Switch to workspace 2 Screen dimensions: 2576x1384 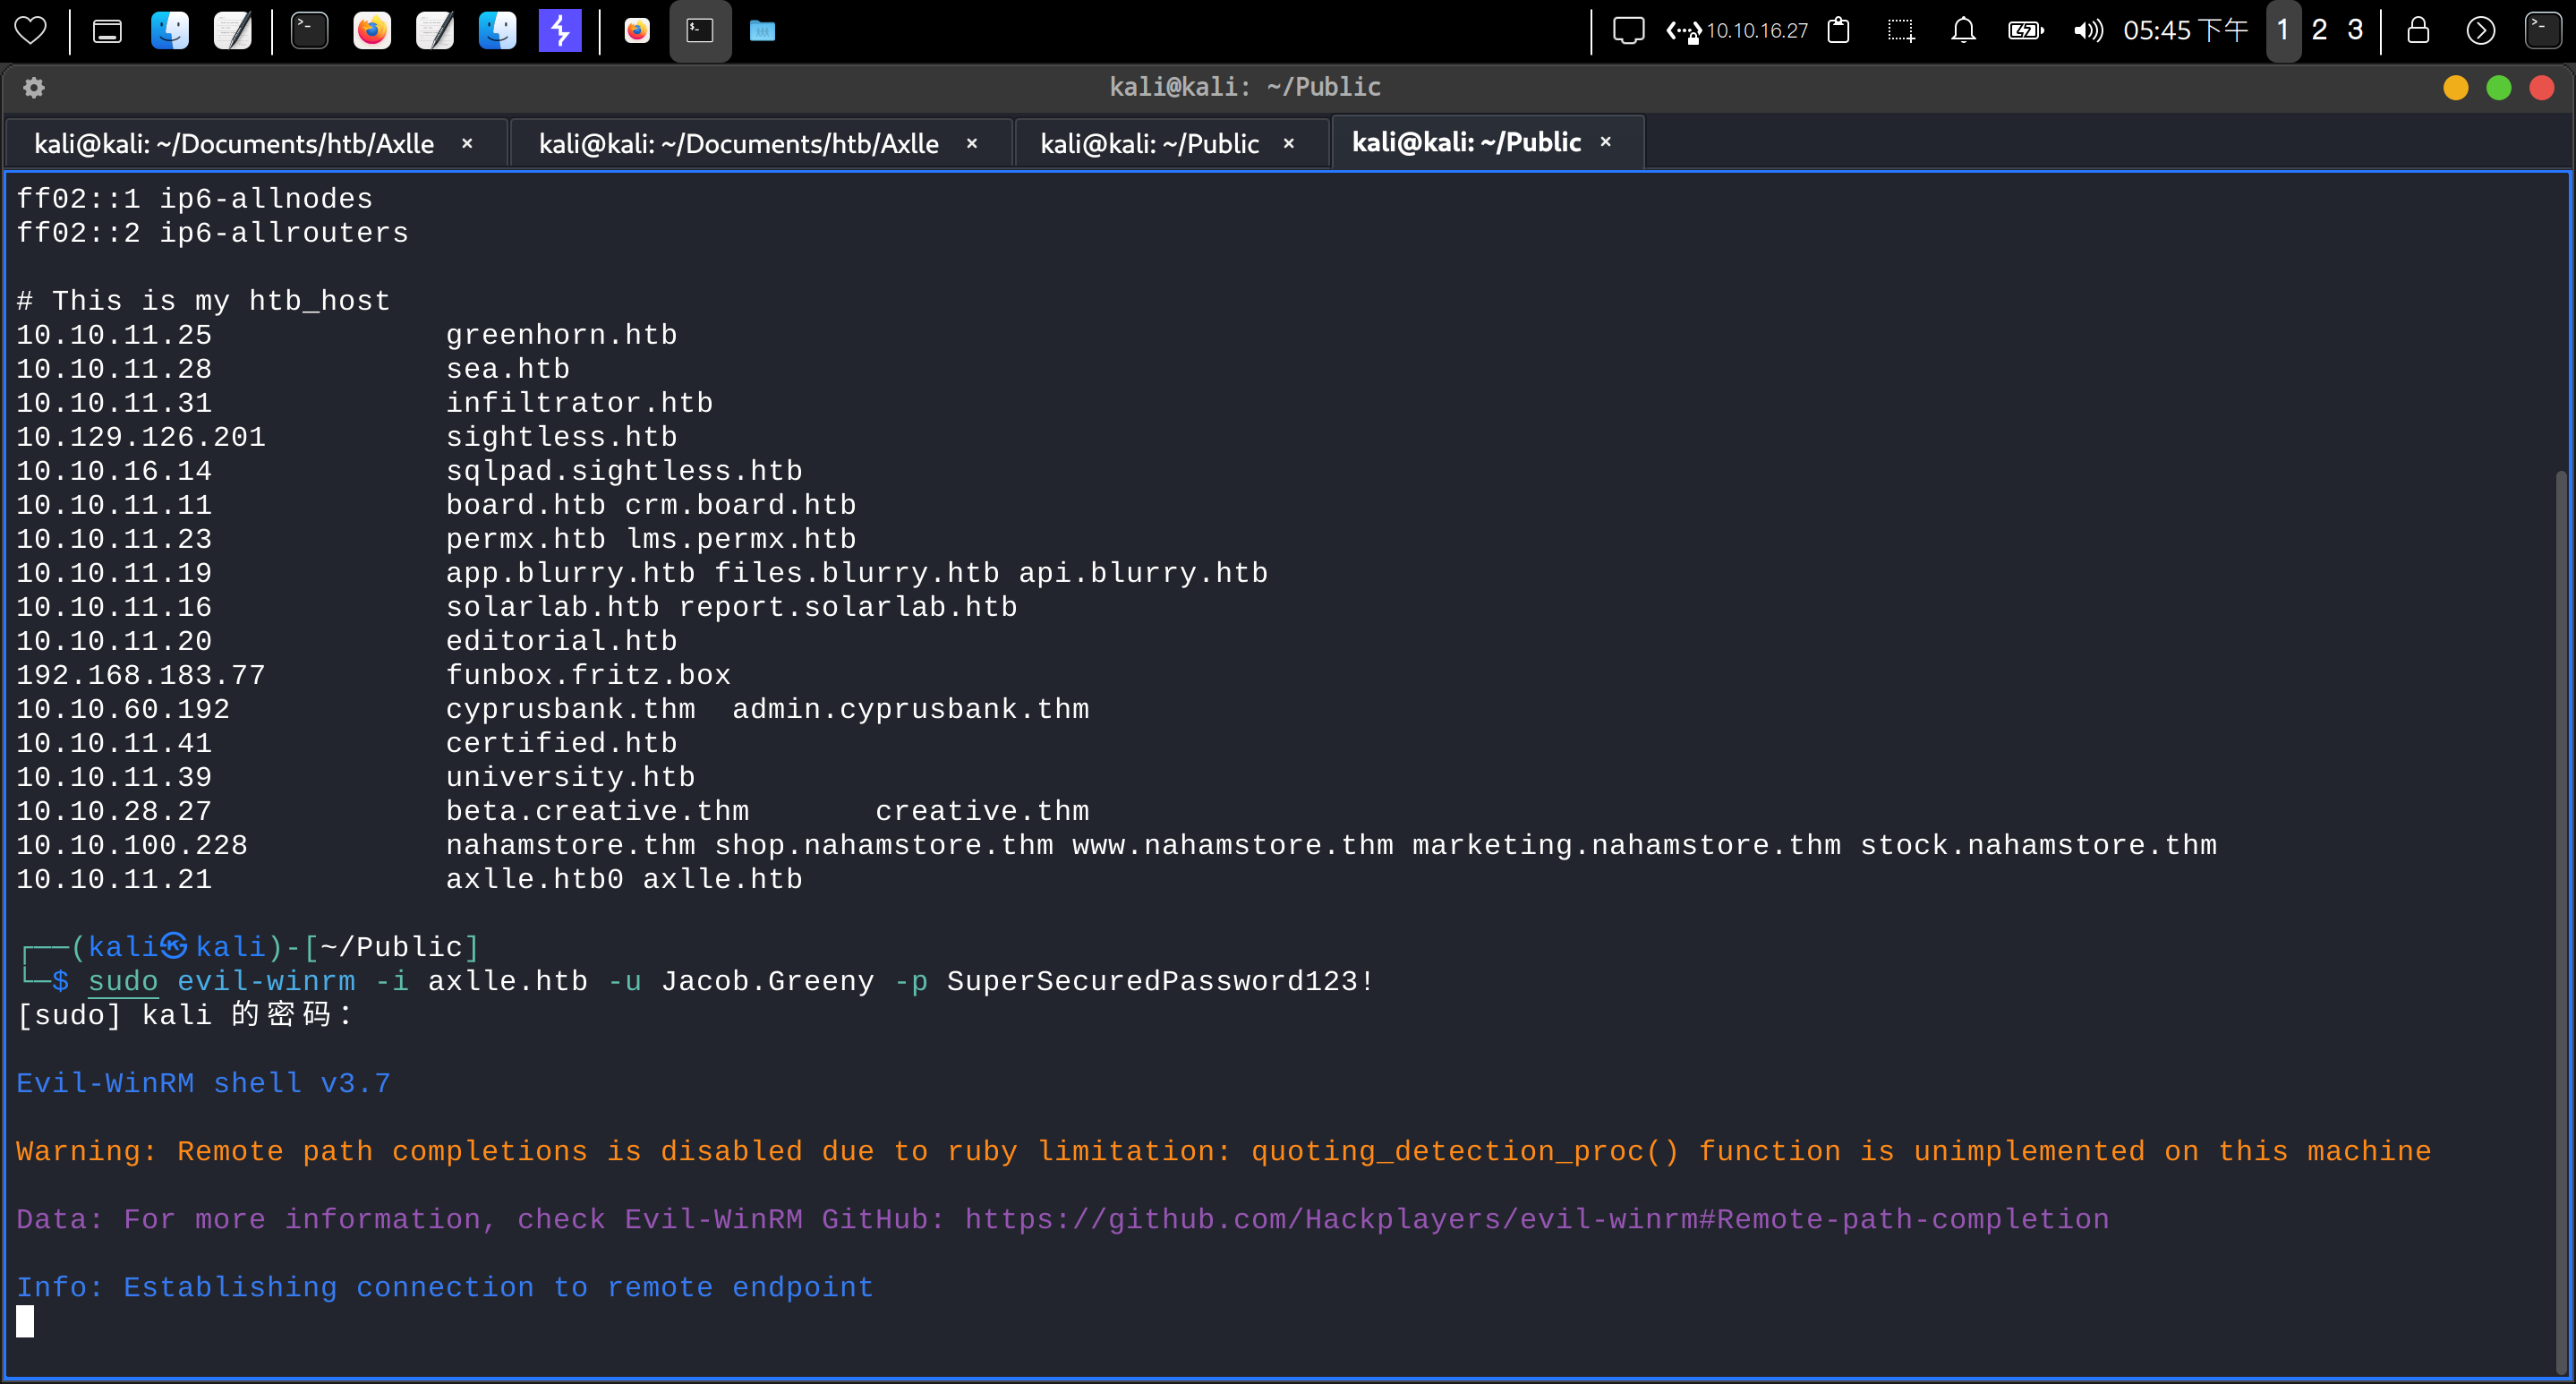point(2319,31)
